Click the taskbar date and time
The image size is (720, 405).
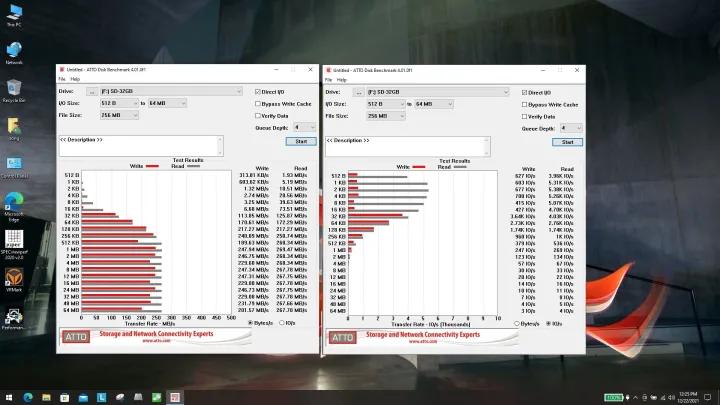pyautogui.click(x=688, y=397)
